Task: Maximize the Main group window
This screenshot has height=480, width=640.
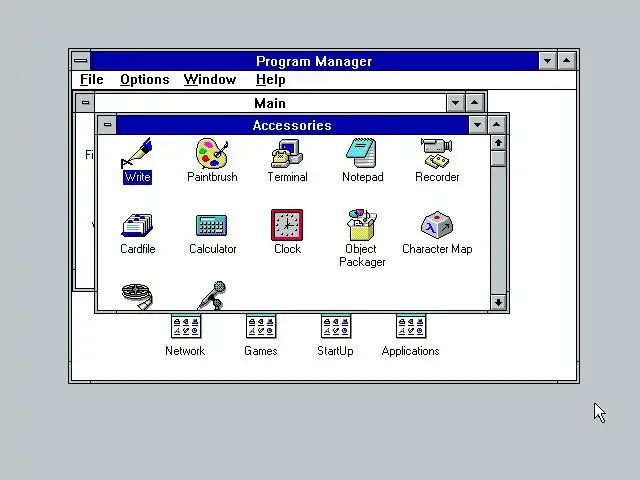Action: coord(474,103)
